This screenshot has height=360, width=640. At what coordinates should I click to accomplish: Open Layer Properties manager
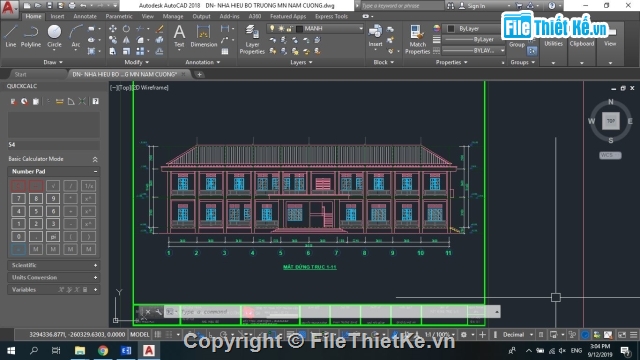(x=252, y=39)
